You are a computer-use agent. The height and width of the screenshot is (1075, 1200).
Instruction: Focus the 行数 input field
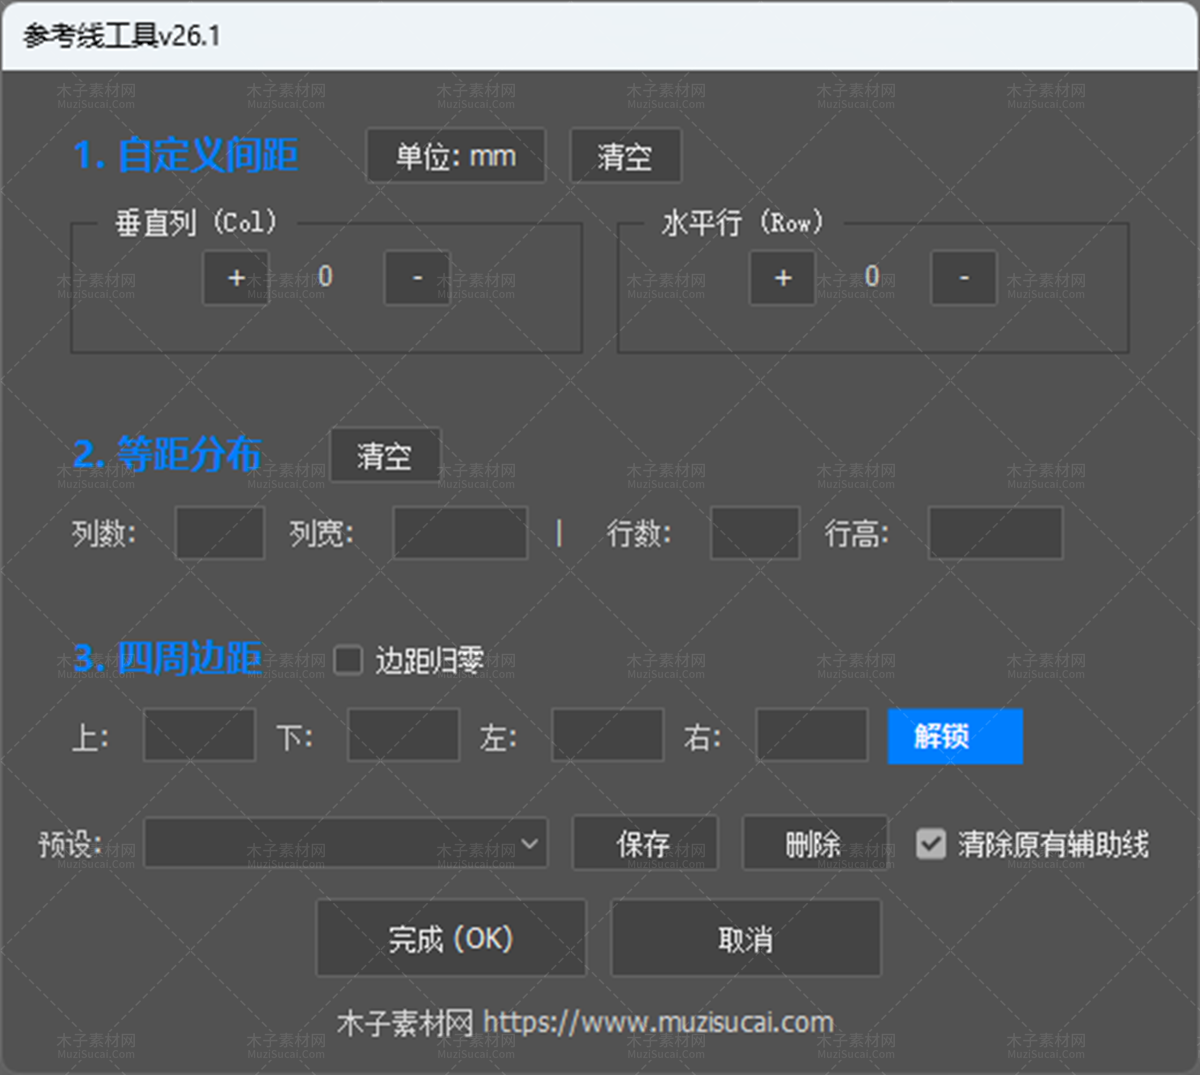point(755,533)
